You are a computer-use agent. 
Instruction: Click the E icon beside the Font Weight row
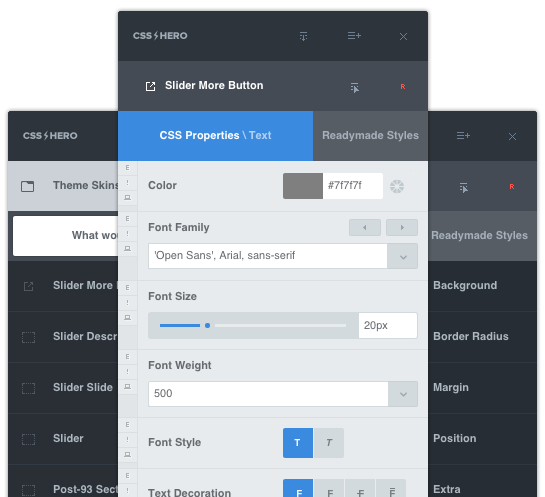tap(128, 357)
